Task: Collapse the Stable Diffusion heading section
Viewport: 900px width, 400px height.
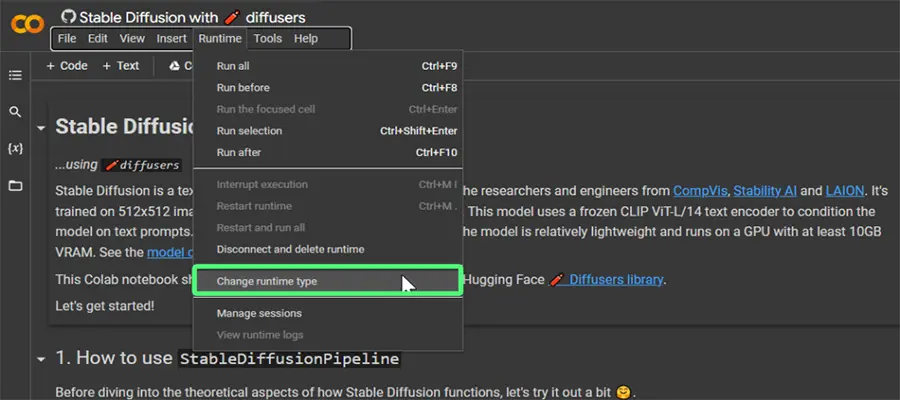Action: [x=40, y=128]
